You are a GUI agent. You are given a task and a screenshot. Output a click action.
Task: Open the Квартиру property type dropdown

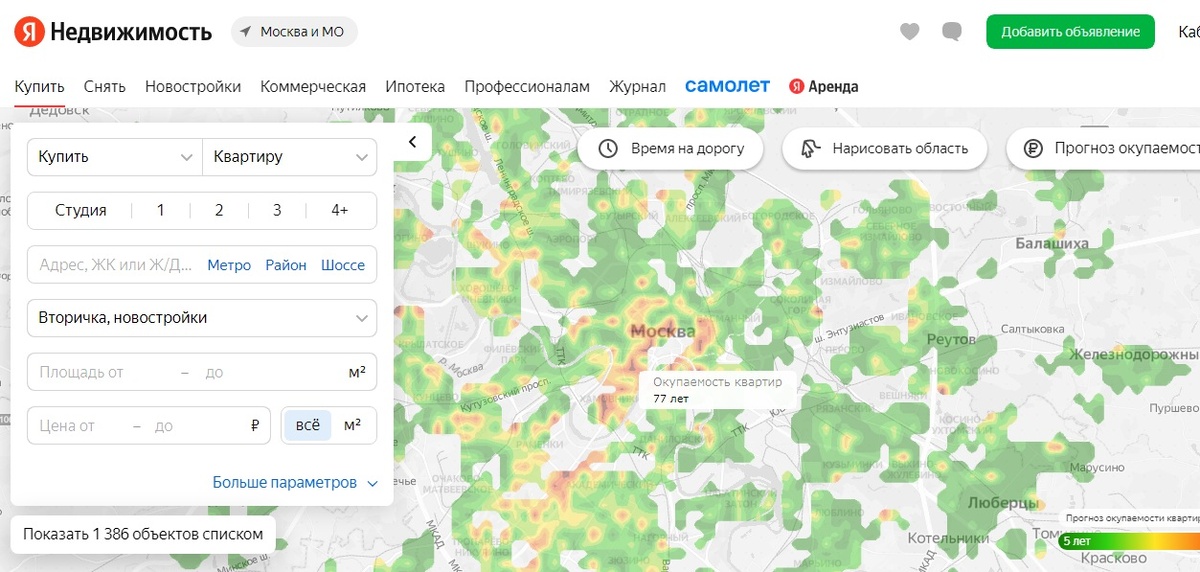(290, 157)
